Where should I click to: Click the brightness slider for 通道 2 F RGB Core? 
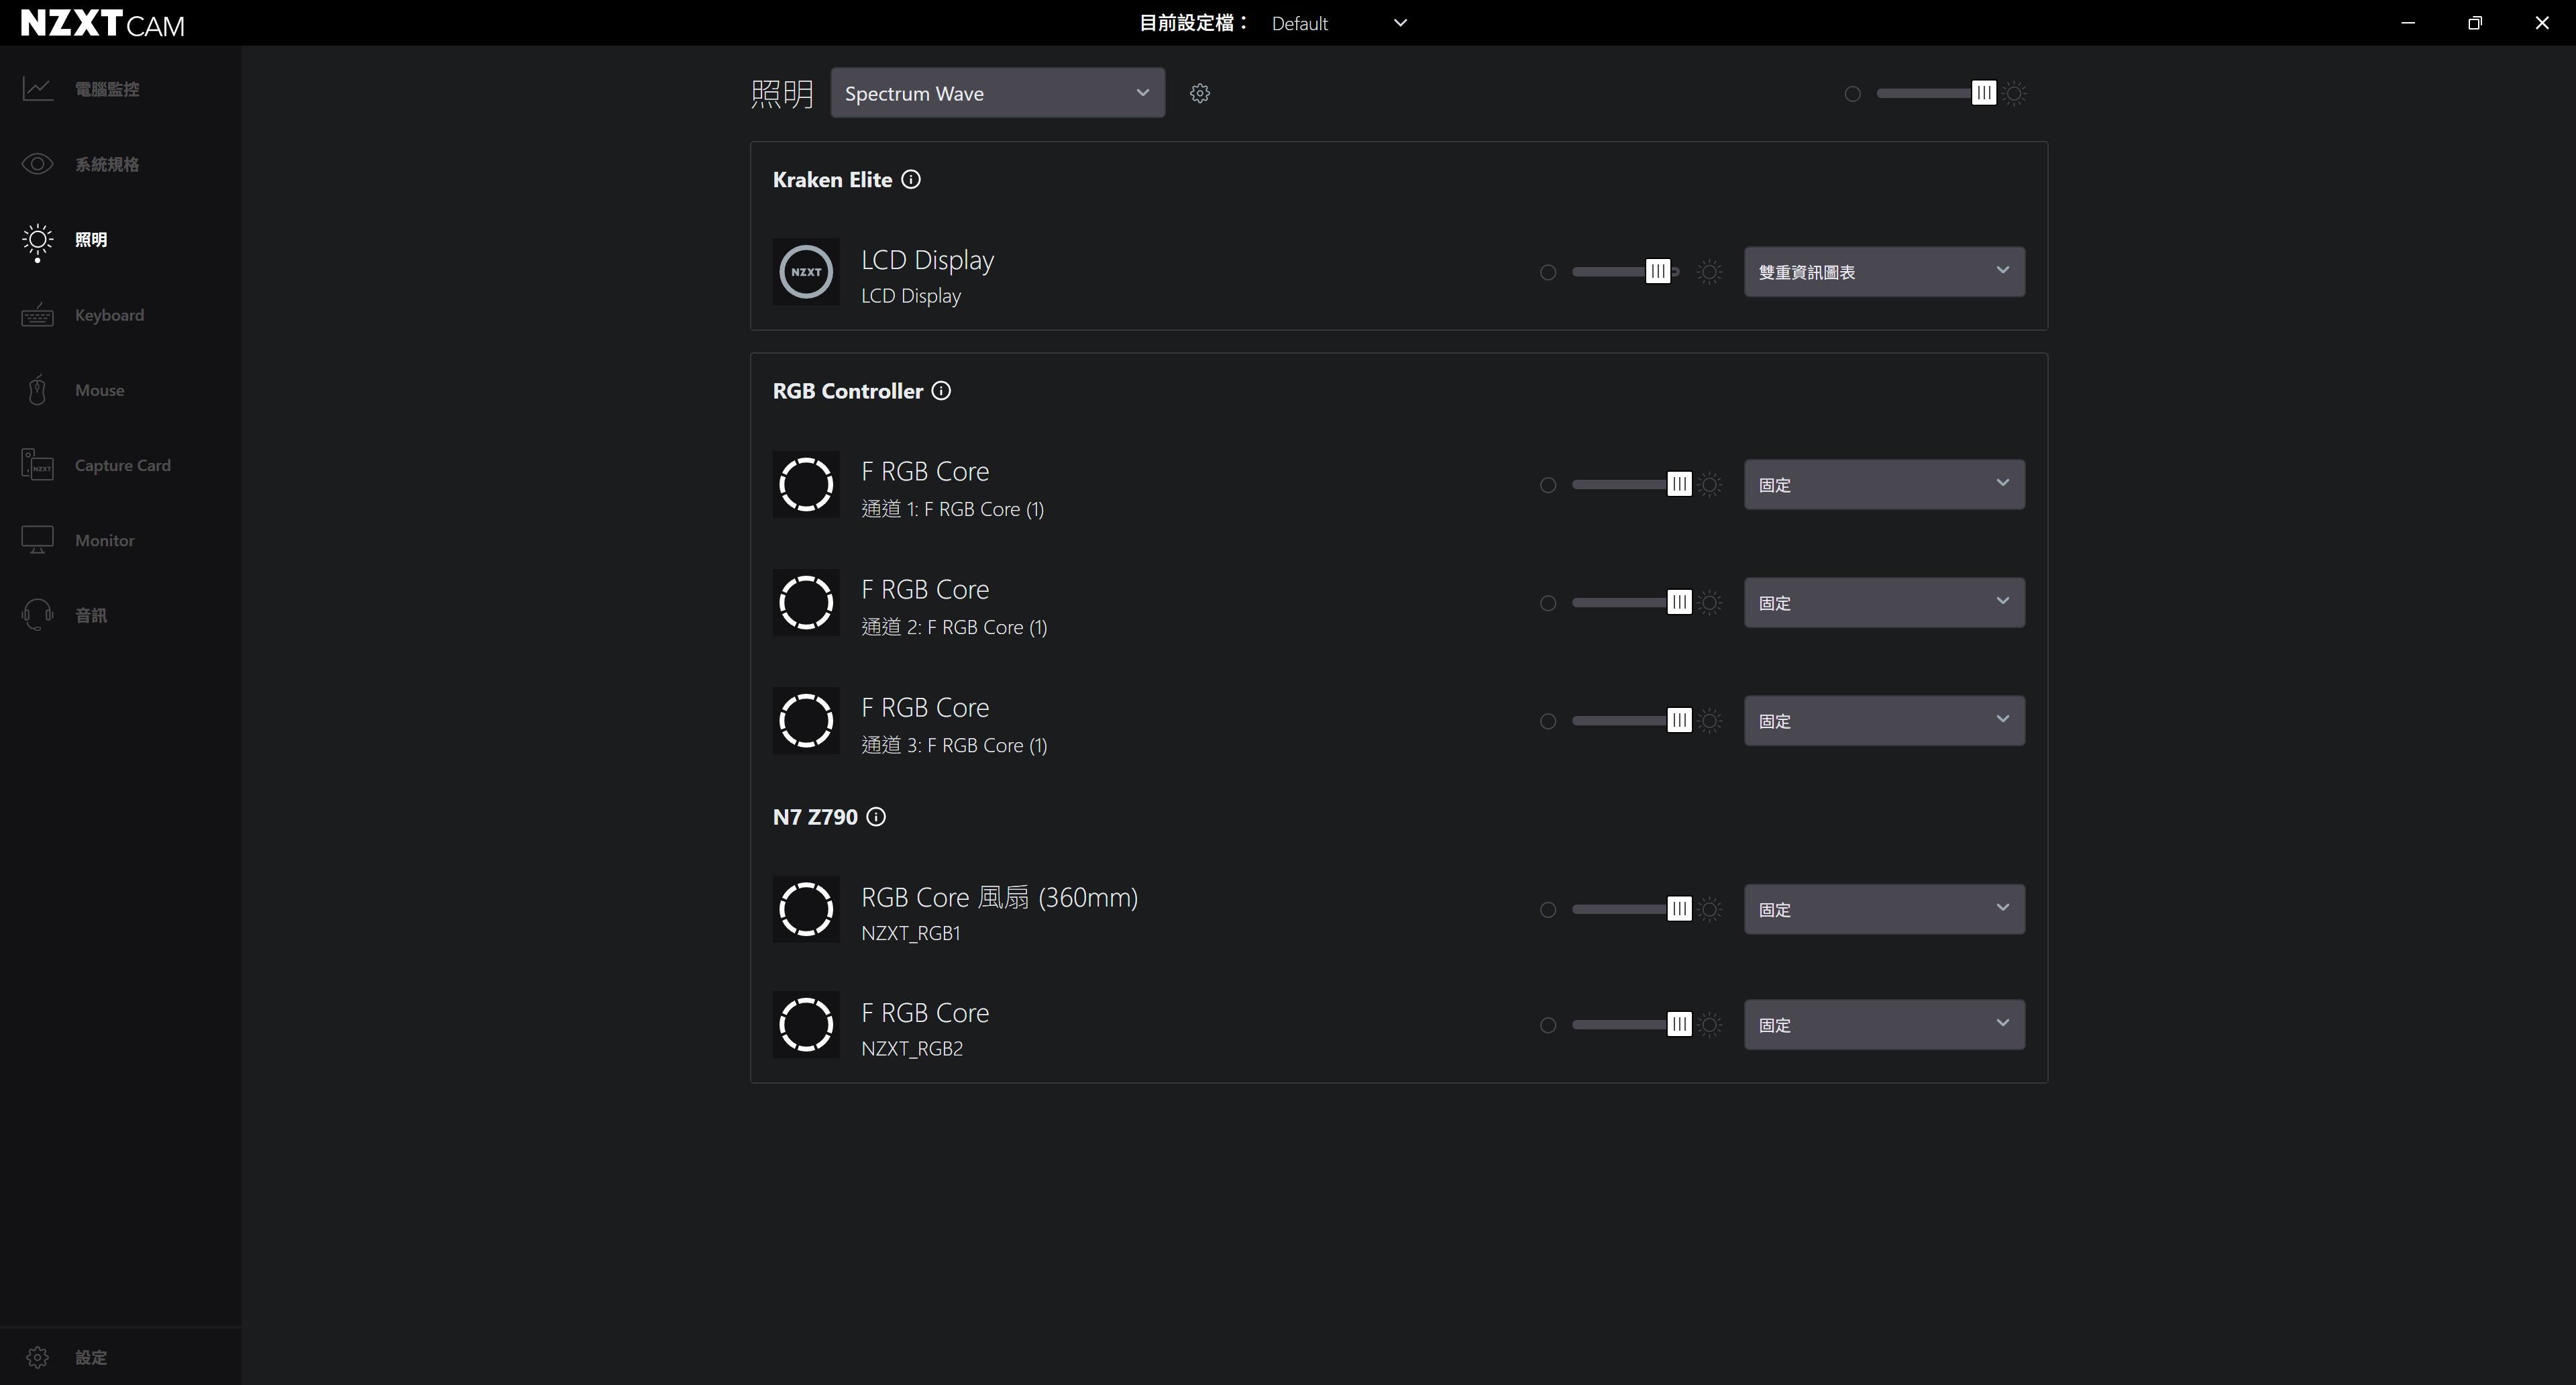1631,602
